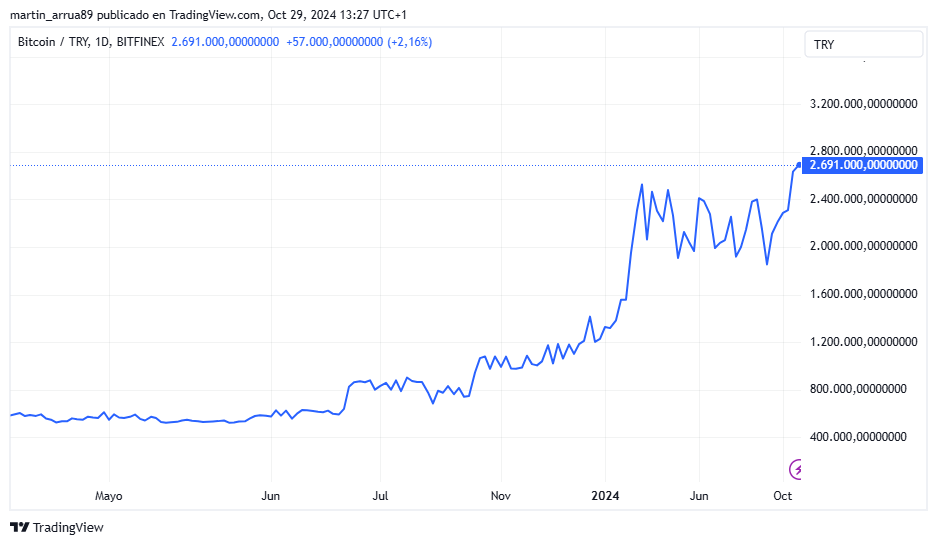The image size is (937, 545).
Task: Click the +57.000 price change value
Action: point(335,42)
